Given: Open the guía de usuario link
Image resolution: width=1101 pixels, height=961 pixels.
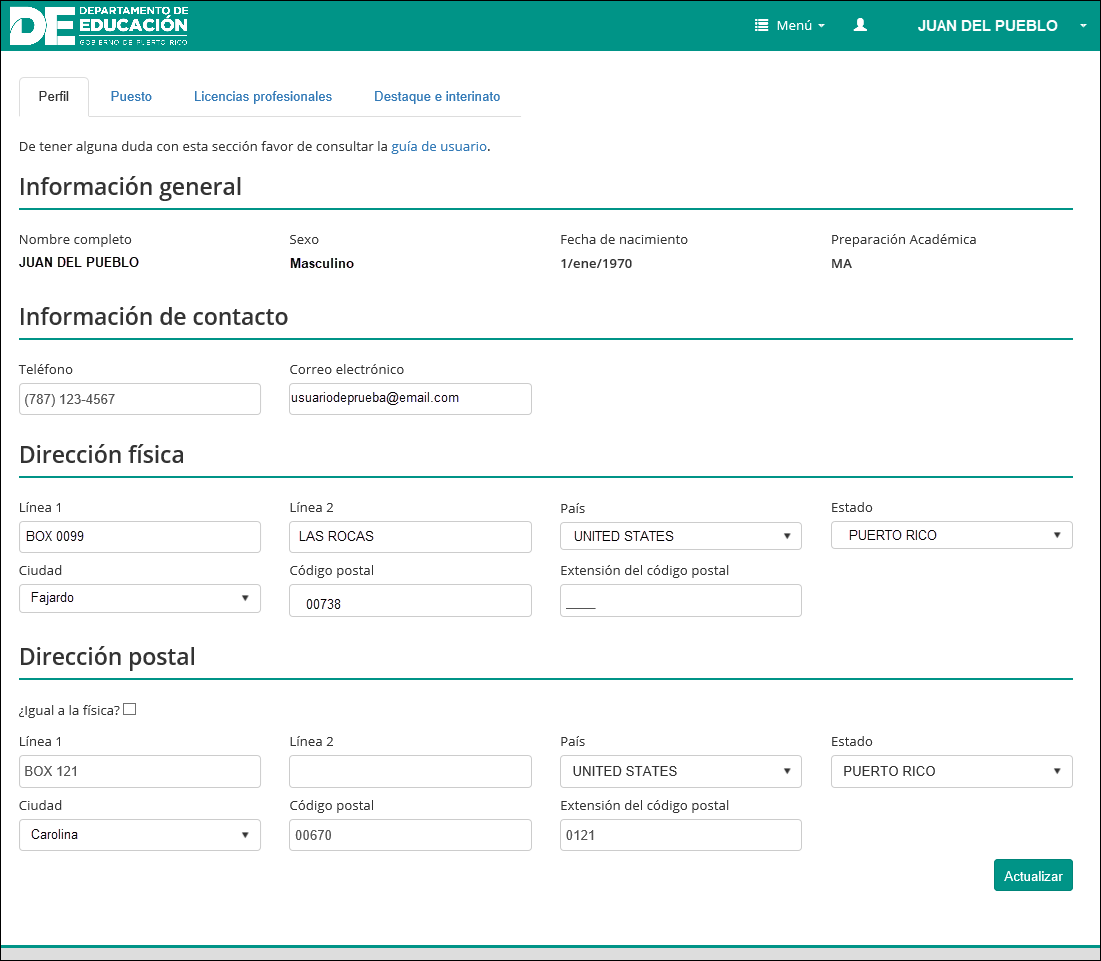Looking at the screenshot, I should pos(439,146).
